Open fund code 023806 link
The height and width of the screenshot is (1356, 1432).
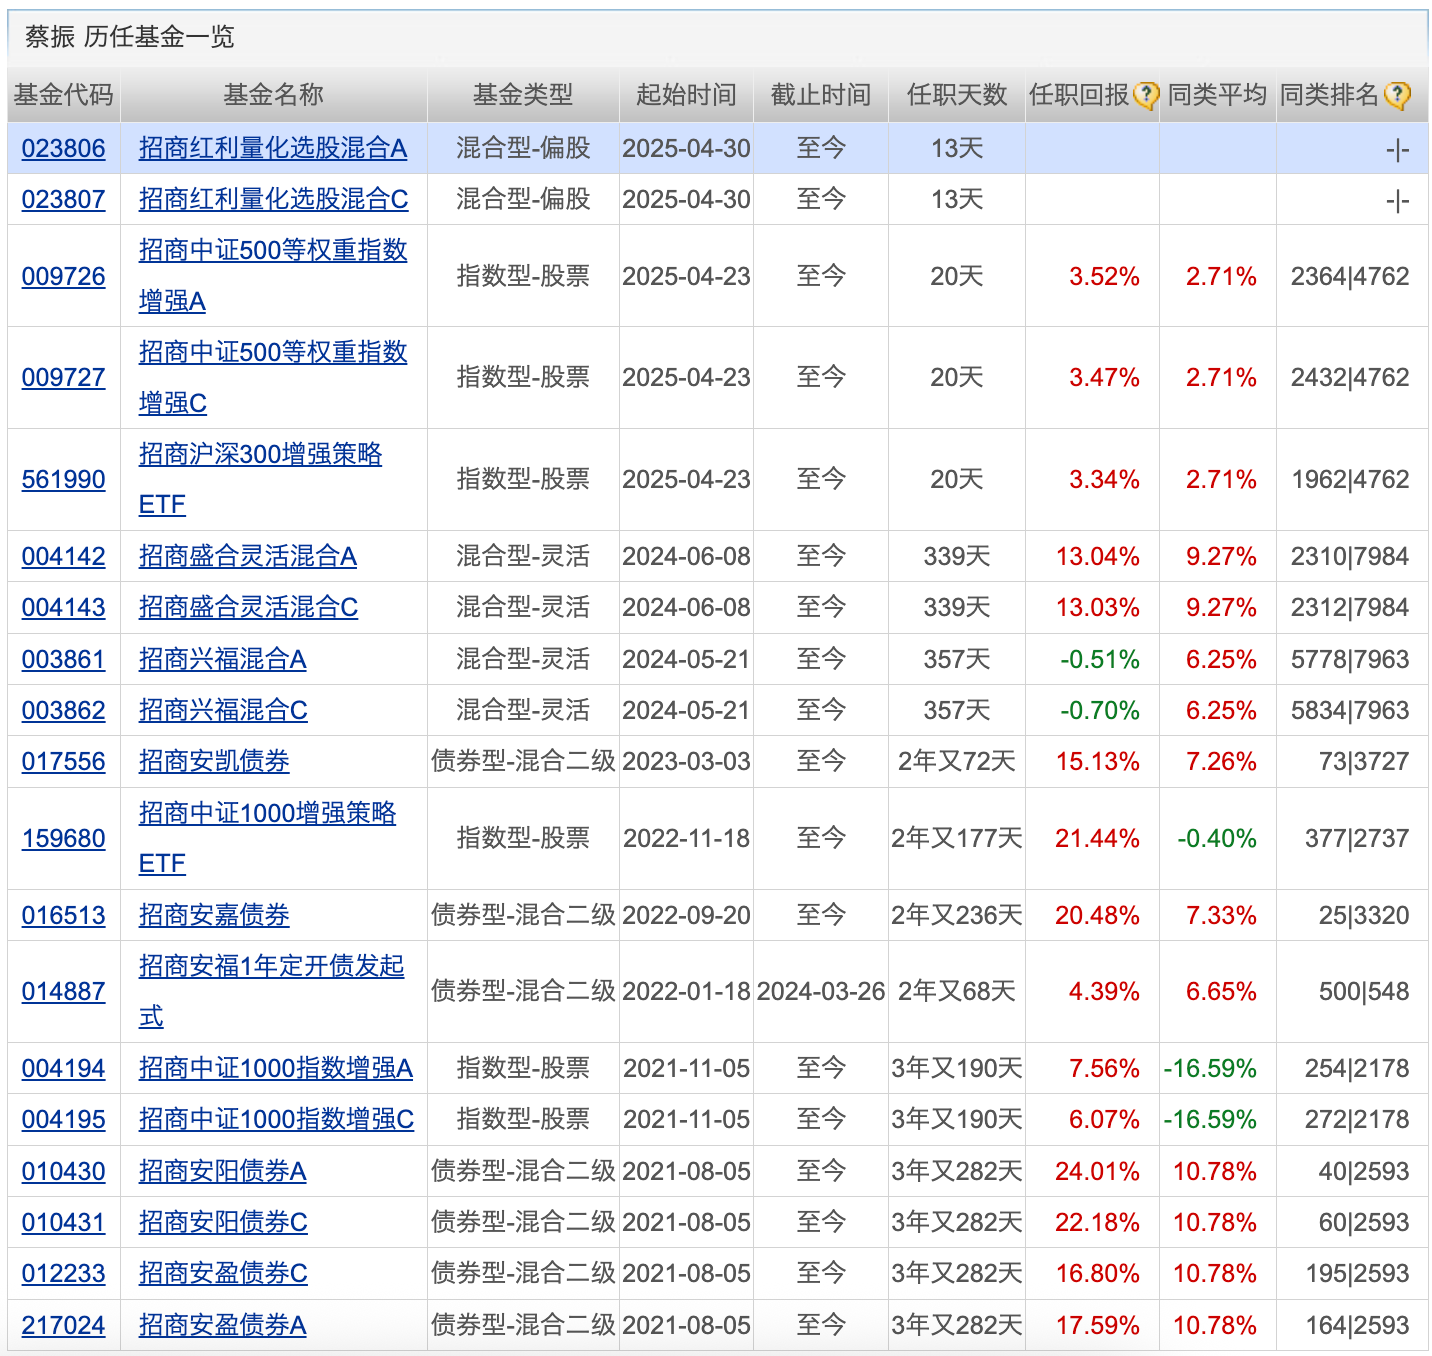[x=63, y=149]
